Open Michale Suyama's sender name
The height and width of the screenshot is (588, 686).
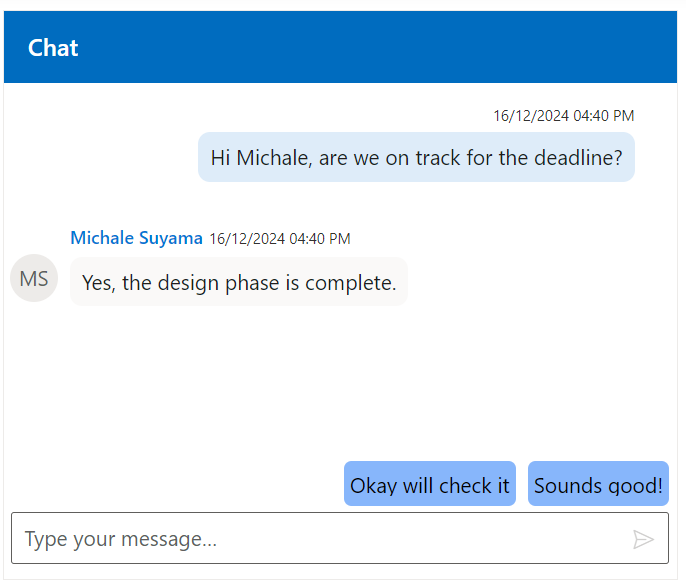click(x=136, y=238)
